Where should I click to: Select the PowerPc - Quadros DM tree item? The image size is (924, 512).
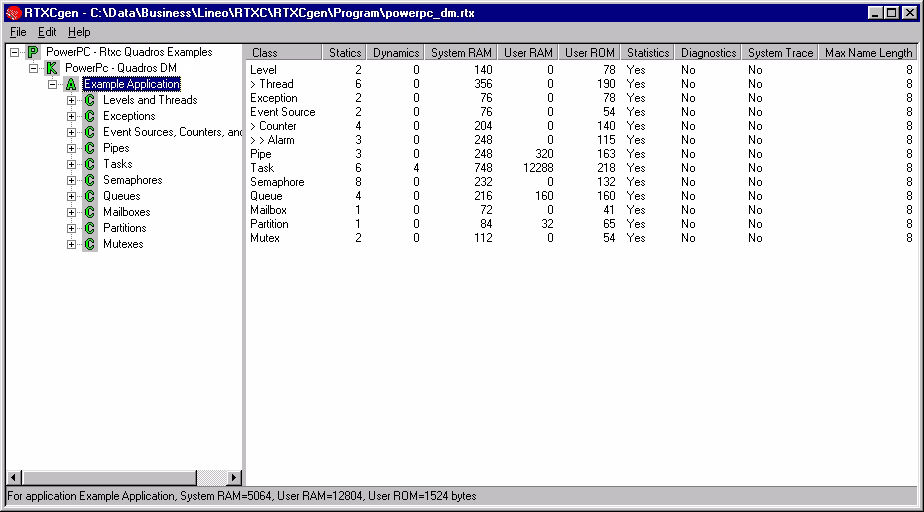click(121, 68)
